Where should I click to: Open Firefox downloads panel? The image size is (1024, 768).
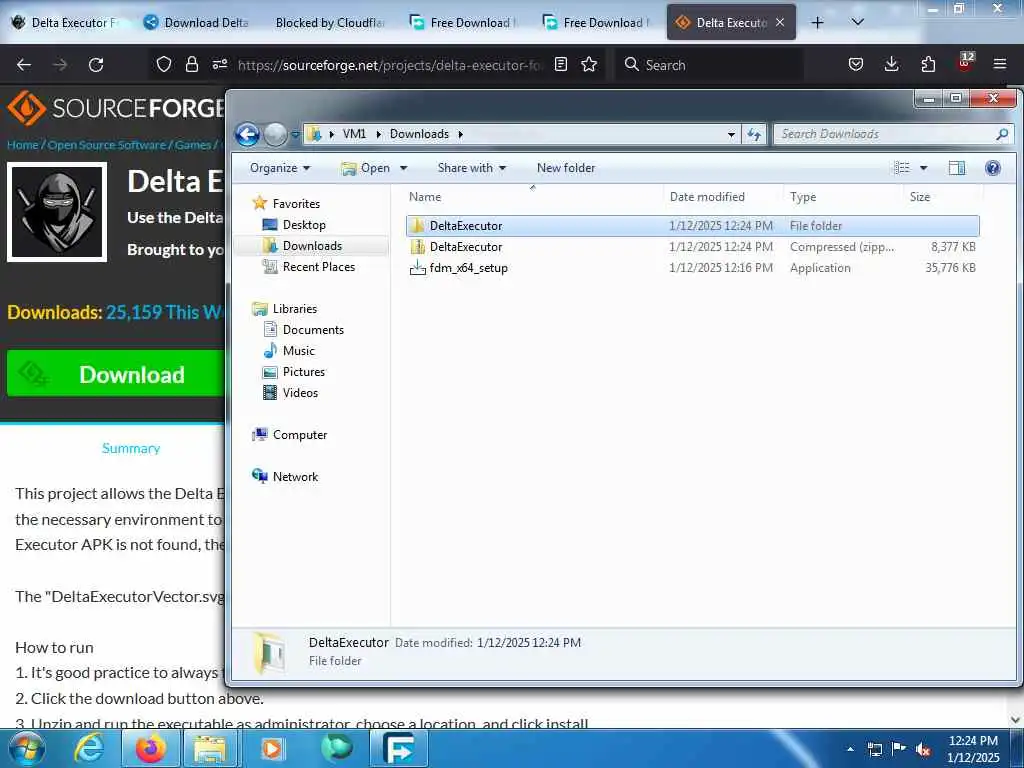(x=891, y=64)
